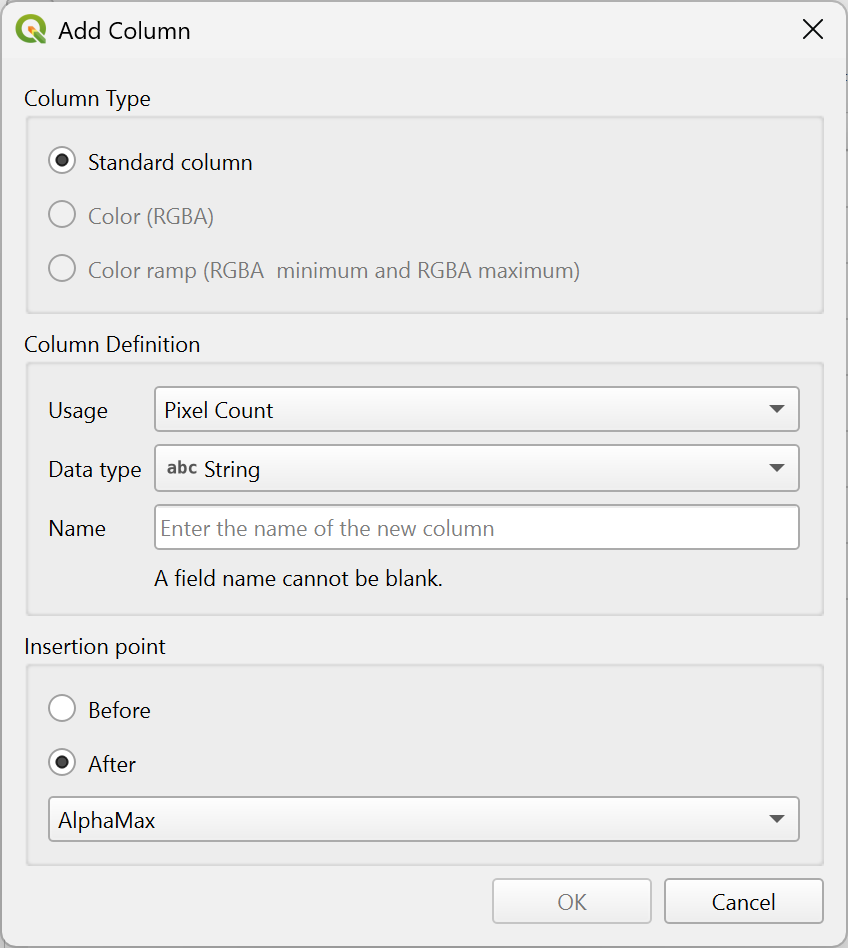The width and height of the screenshot is (848, 948).
Task: Click the Name field label
Action: (77, 529)
